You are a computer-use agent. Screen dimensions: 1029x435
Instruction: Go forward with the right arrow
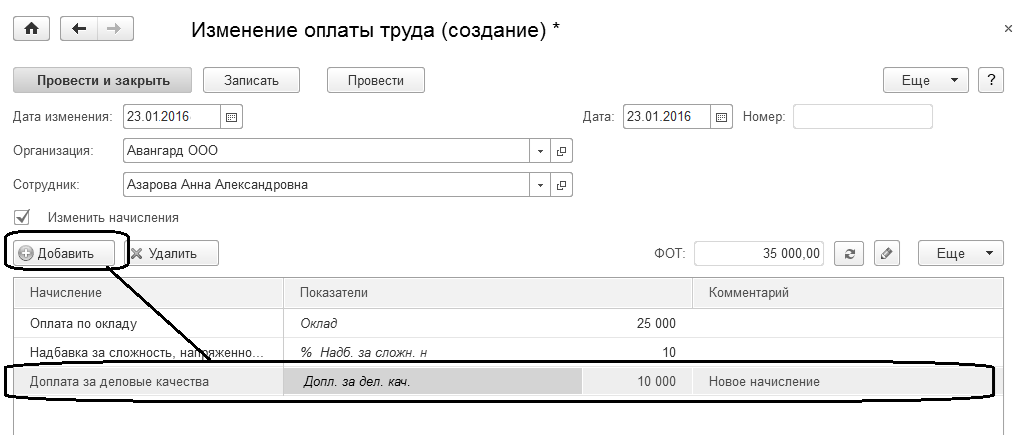pos(113,29)
